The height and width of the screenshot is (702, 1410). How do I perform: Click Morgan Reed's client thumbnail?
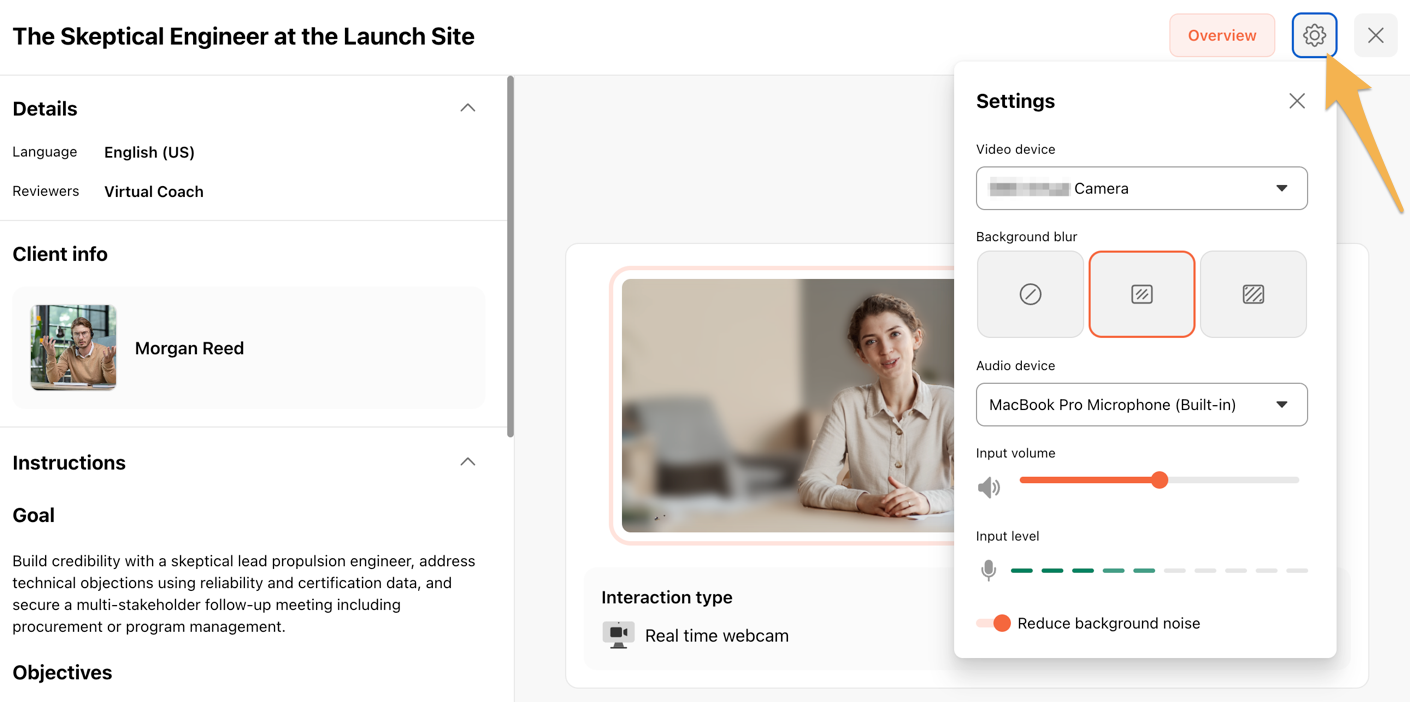pos(74,348)
